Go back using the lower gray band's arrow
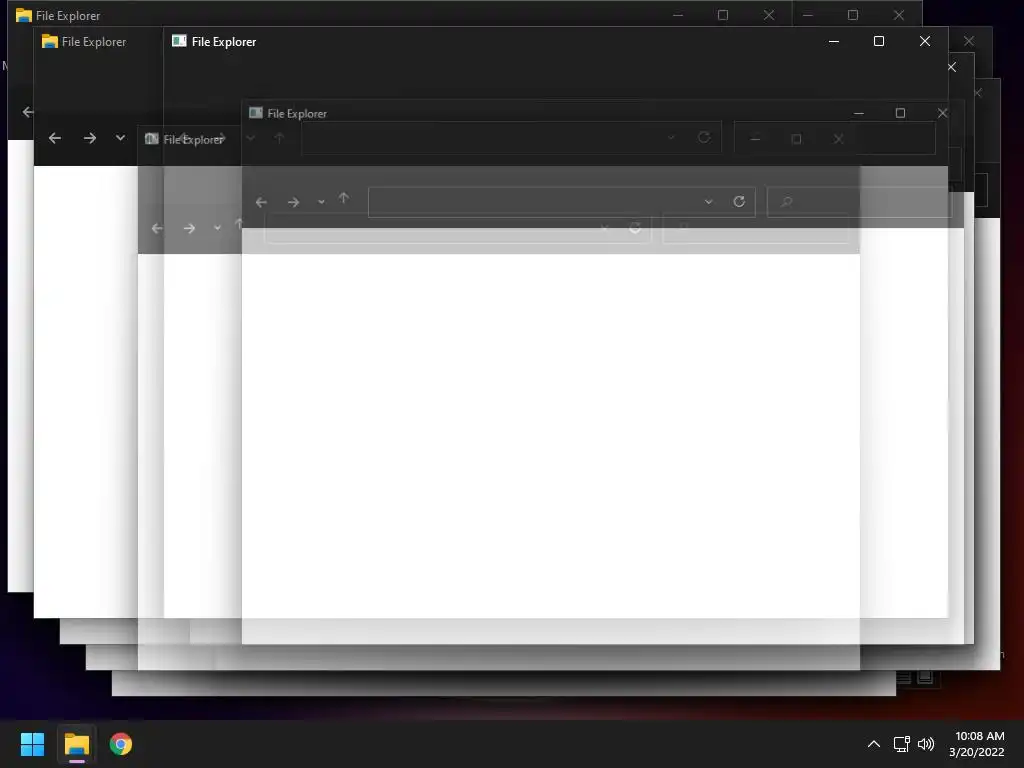This screenshot has height=768, width=1024. 157,228
